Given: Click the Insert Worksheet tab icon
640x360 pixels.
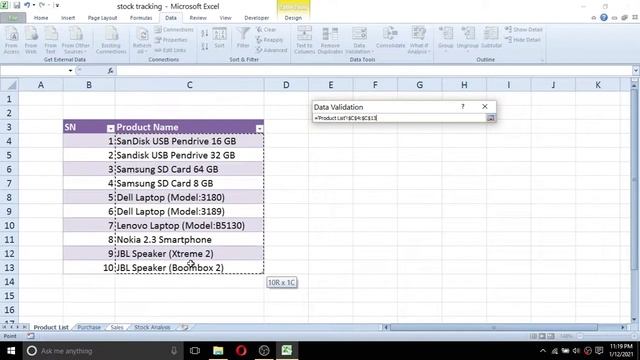Looking at the screenshot, I should tap(185, 327).
